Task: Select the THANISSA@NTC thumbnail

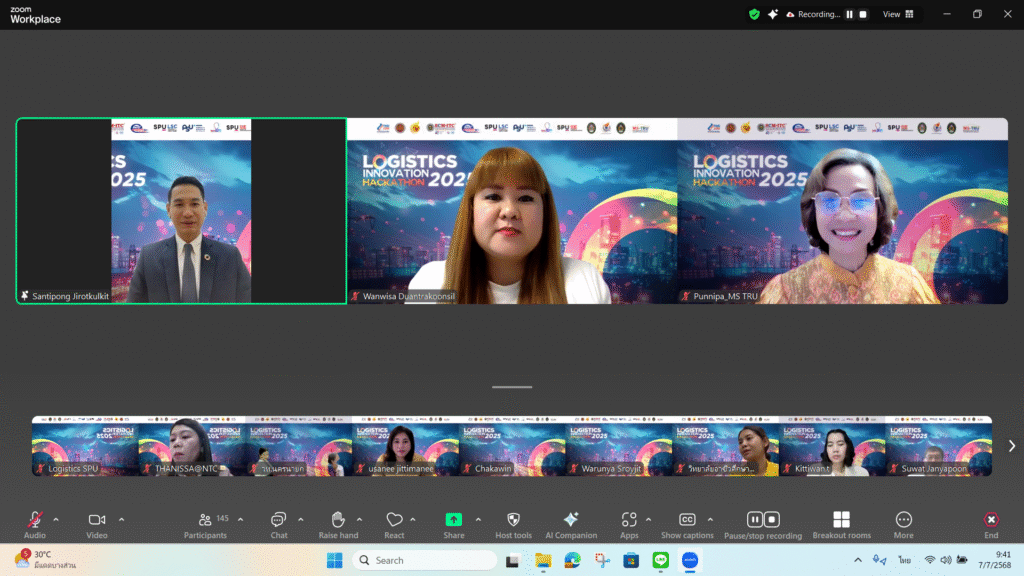Action: (x=192, y=446)
